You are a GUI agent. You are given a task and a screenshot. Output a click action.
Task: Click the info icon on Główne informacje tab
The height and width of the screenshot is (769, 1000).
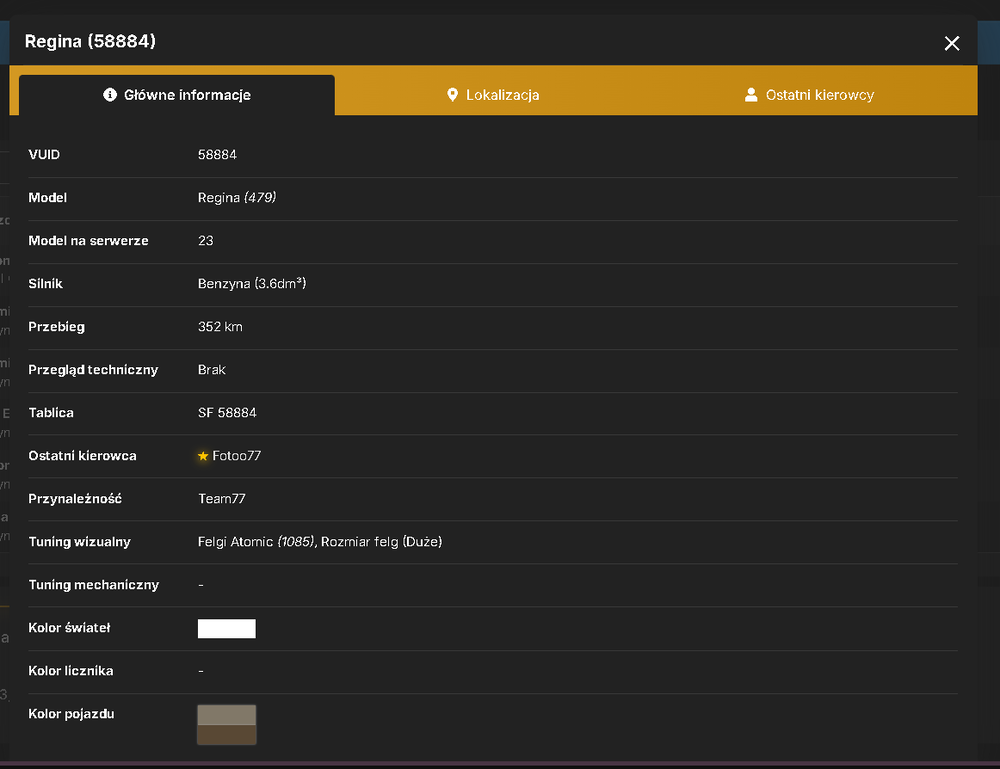(110, 95)
